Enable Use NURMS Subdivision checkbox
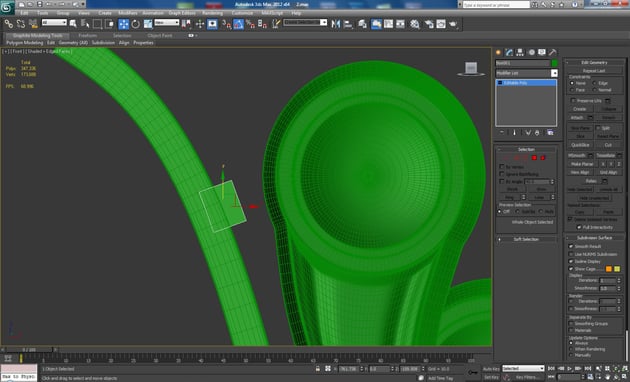 click(571, 254)
